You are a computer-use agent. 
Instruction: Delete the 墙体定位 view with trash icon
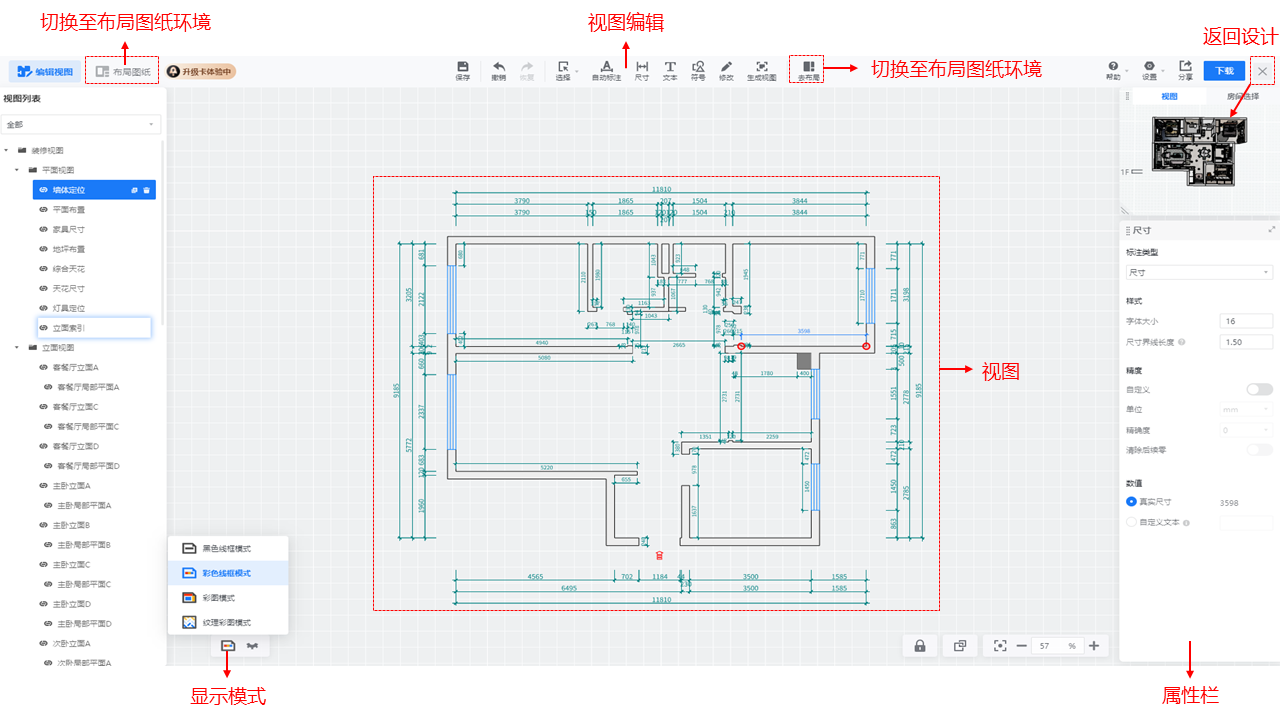(x=146, y=190)
